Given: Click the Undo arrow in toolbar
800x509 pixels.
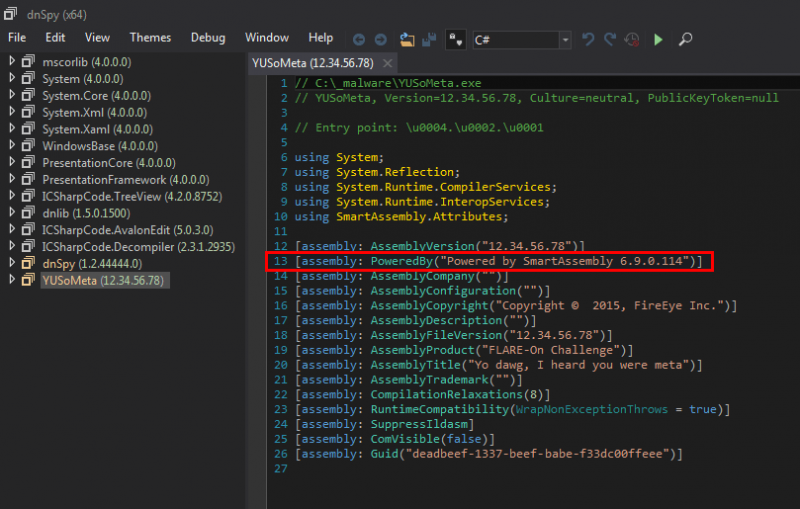Looking at the screenshot, I should tap(588, 39).
